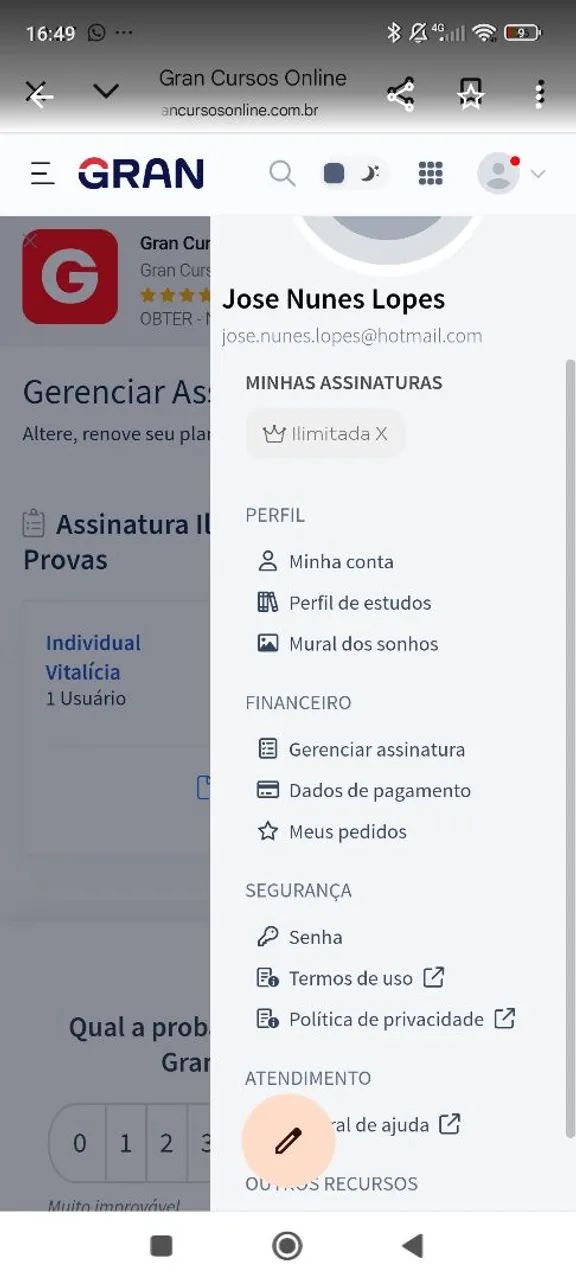Tap the crown icon on Ilimitada X badge
576x1280 pixels.
pos(274,433)
